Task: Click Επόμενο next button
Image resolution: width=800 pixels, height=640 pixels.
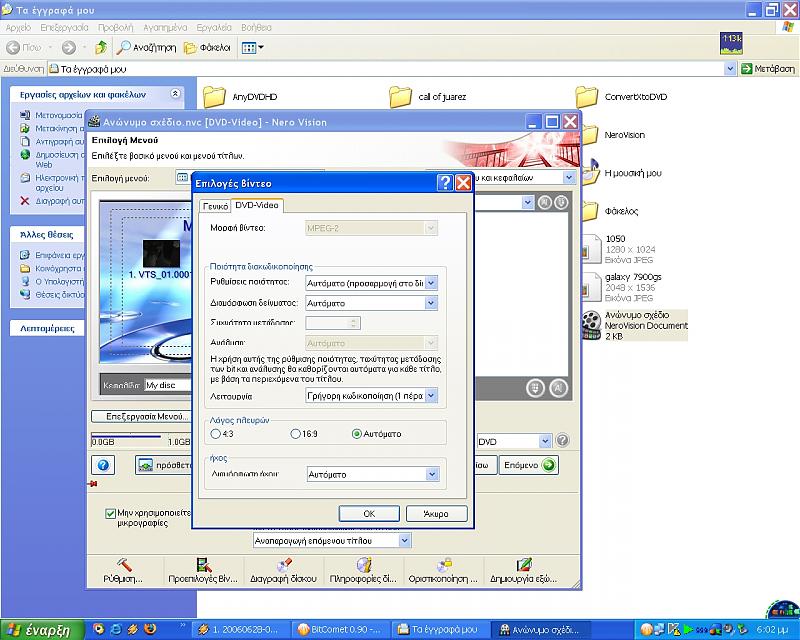Action: point(529,465)
